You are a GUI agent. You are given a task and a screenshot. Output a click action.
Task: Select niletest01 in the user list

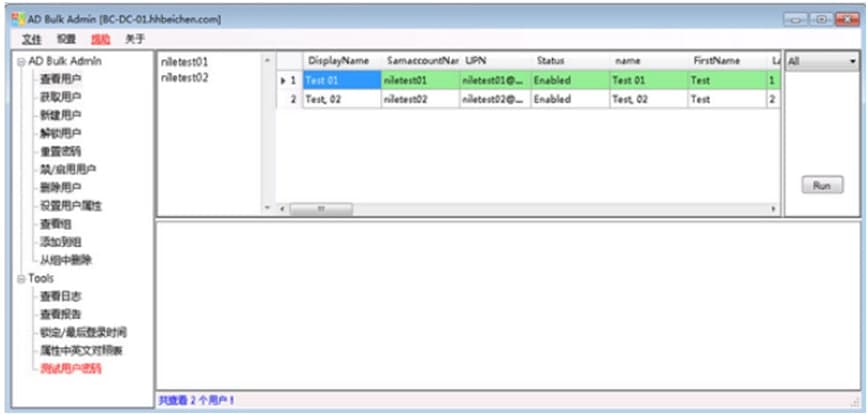[x=184, y=62]
